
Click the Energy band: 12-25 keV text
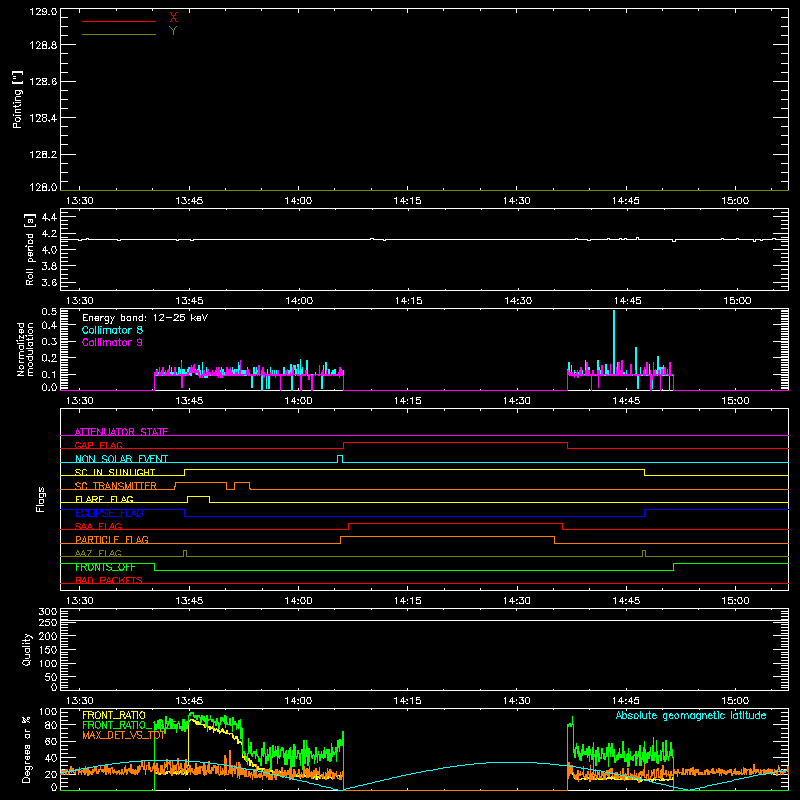click(145, 318)
